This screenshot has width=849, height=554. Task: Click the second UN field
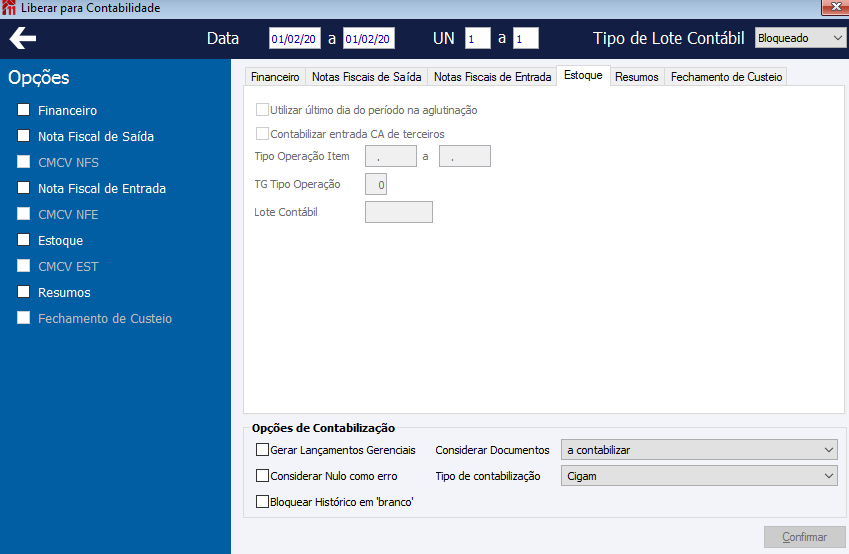pos(526,38)
